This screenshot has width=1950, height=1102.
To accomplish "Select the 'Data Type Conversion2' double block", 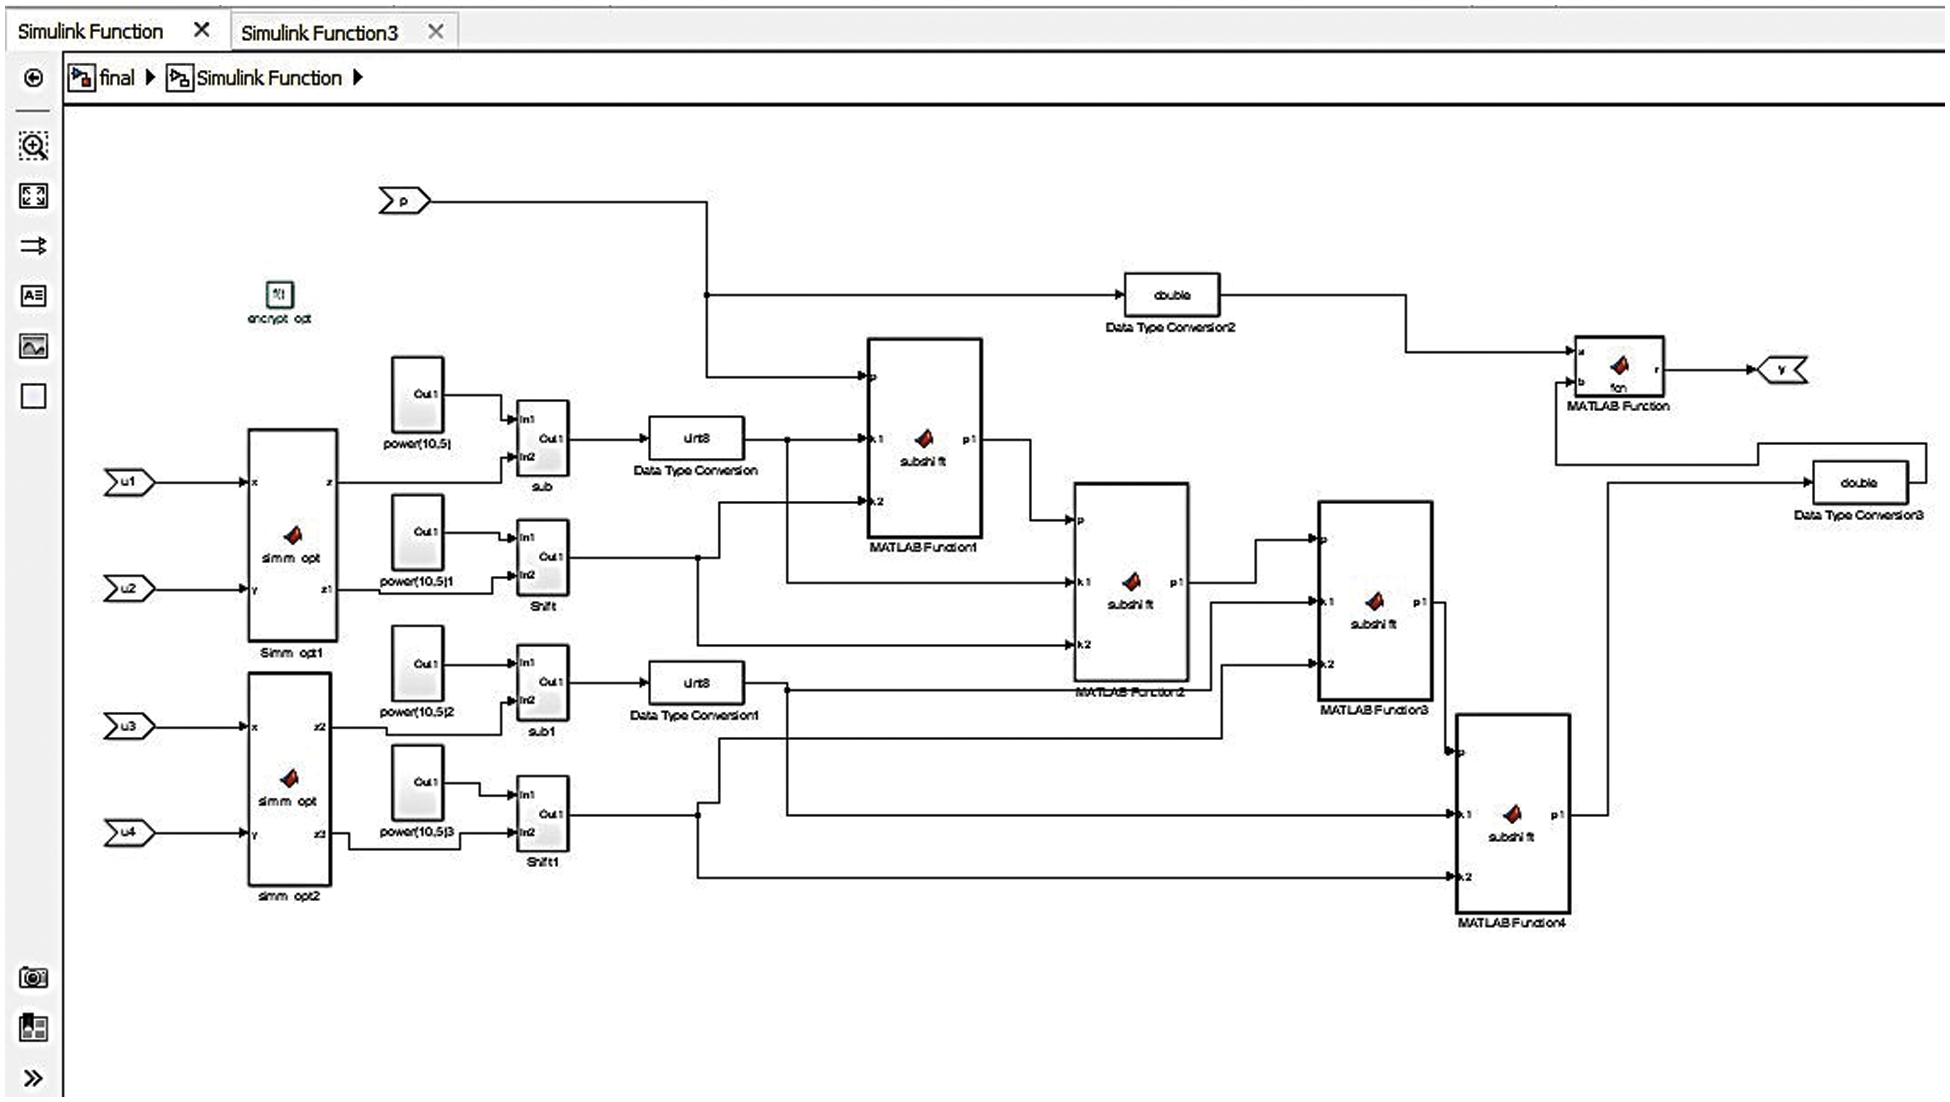I will pos(1170,295).
